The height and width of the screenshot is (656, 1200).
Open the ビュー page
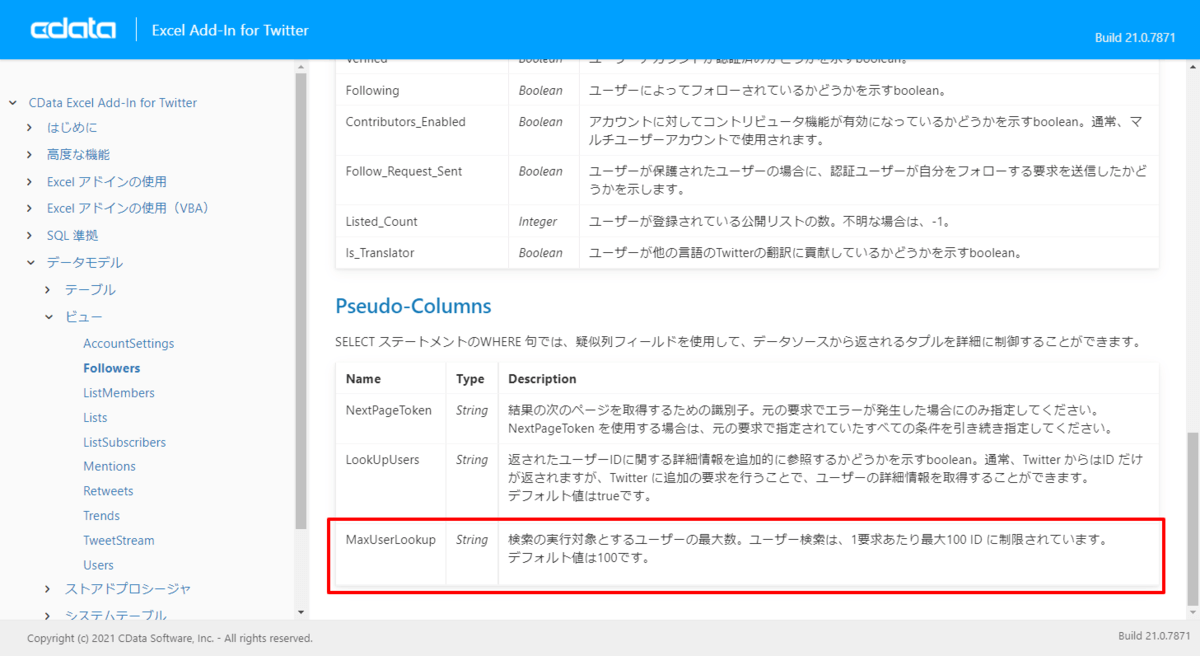(x=83, y=317)
